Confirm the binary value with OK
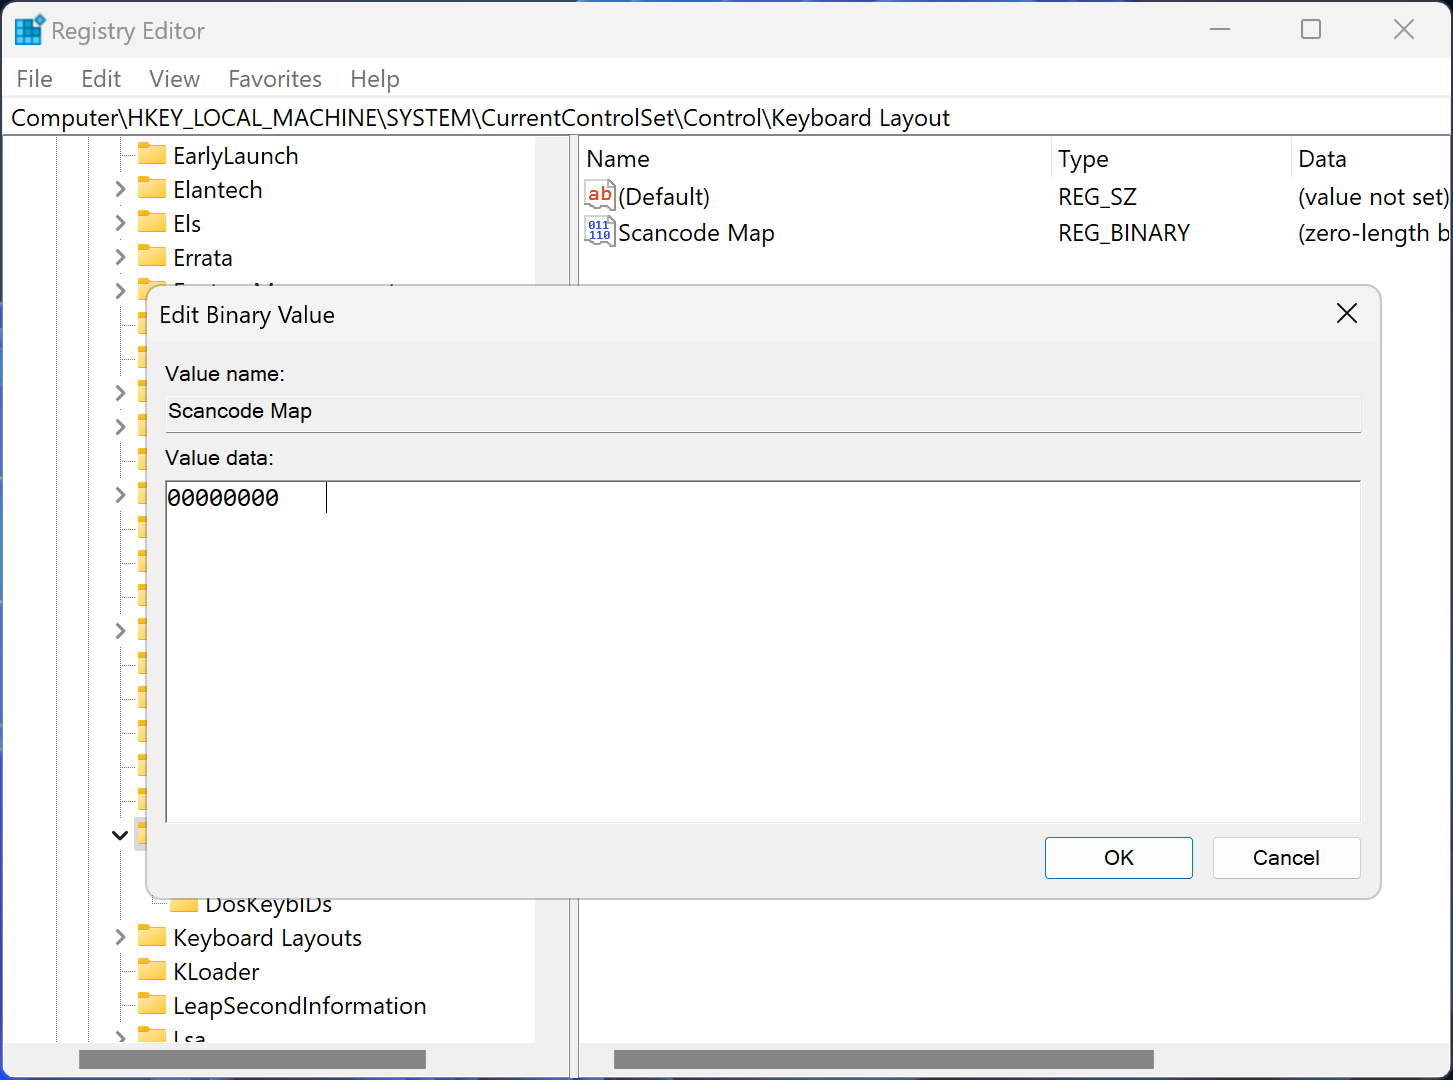The width and height of the screenshot is (1453, 1080). tap(1118, 858)
